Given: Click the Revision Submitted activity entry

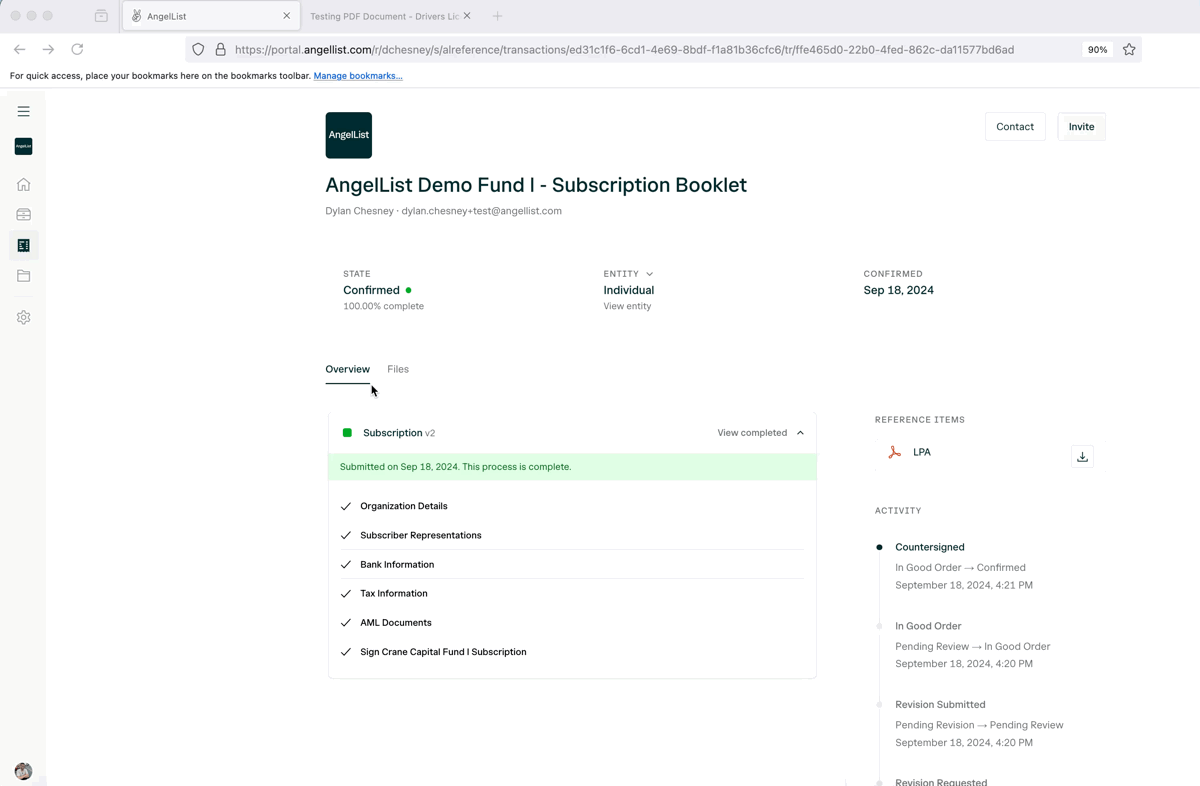Looking at the screenshot, I should pyautogui.click(x=940, y=705).
